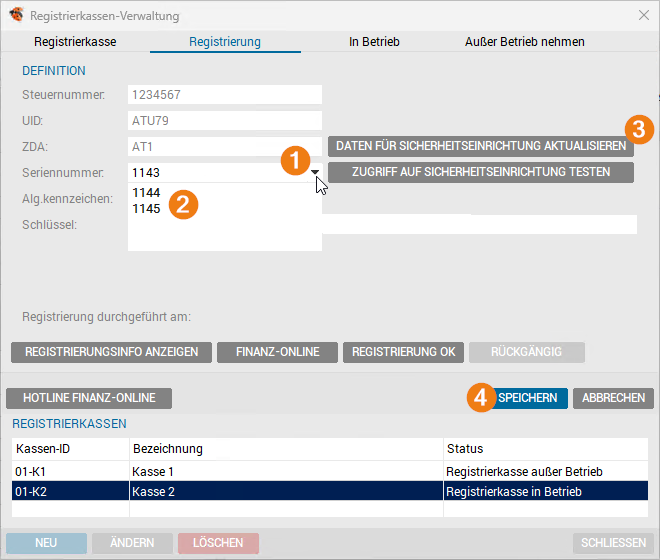Click into the Steuernummer field
The image size is (660, 560).
coord(225,96)
